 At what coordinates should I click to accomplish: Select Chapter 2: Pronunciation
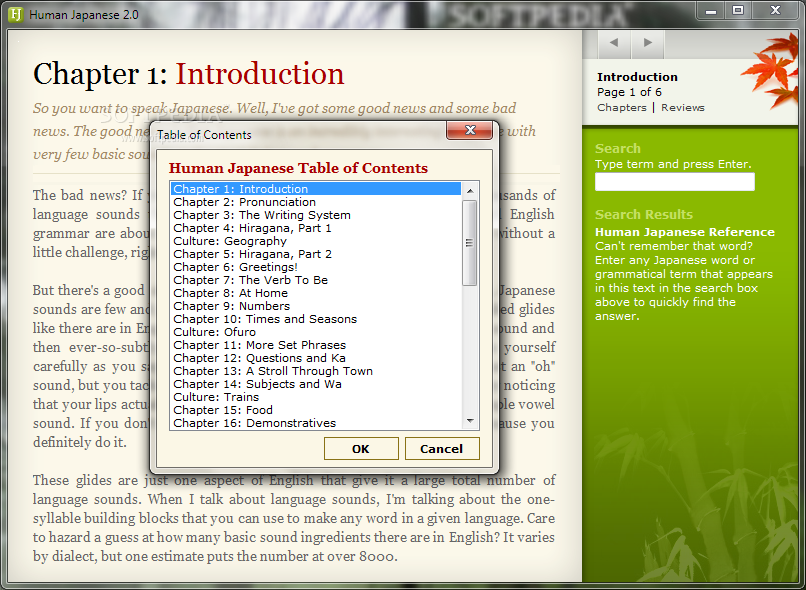click(x=316, y=202)
